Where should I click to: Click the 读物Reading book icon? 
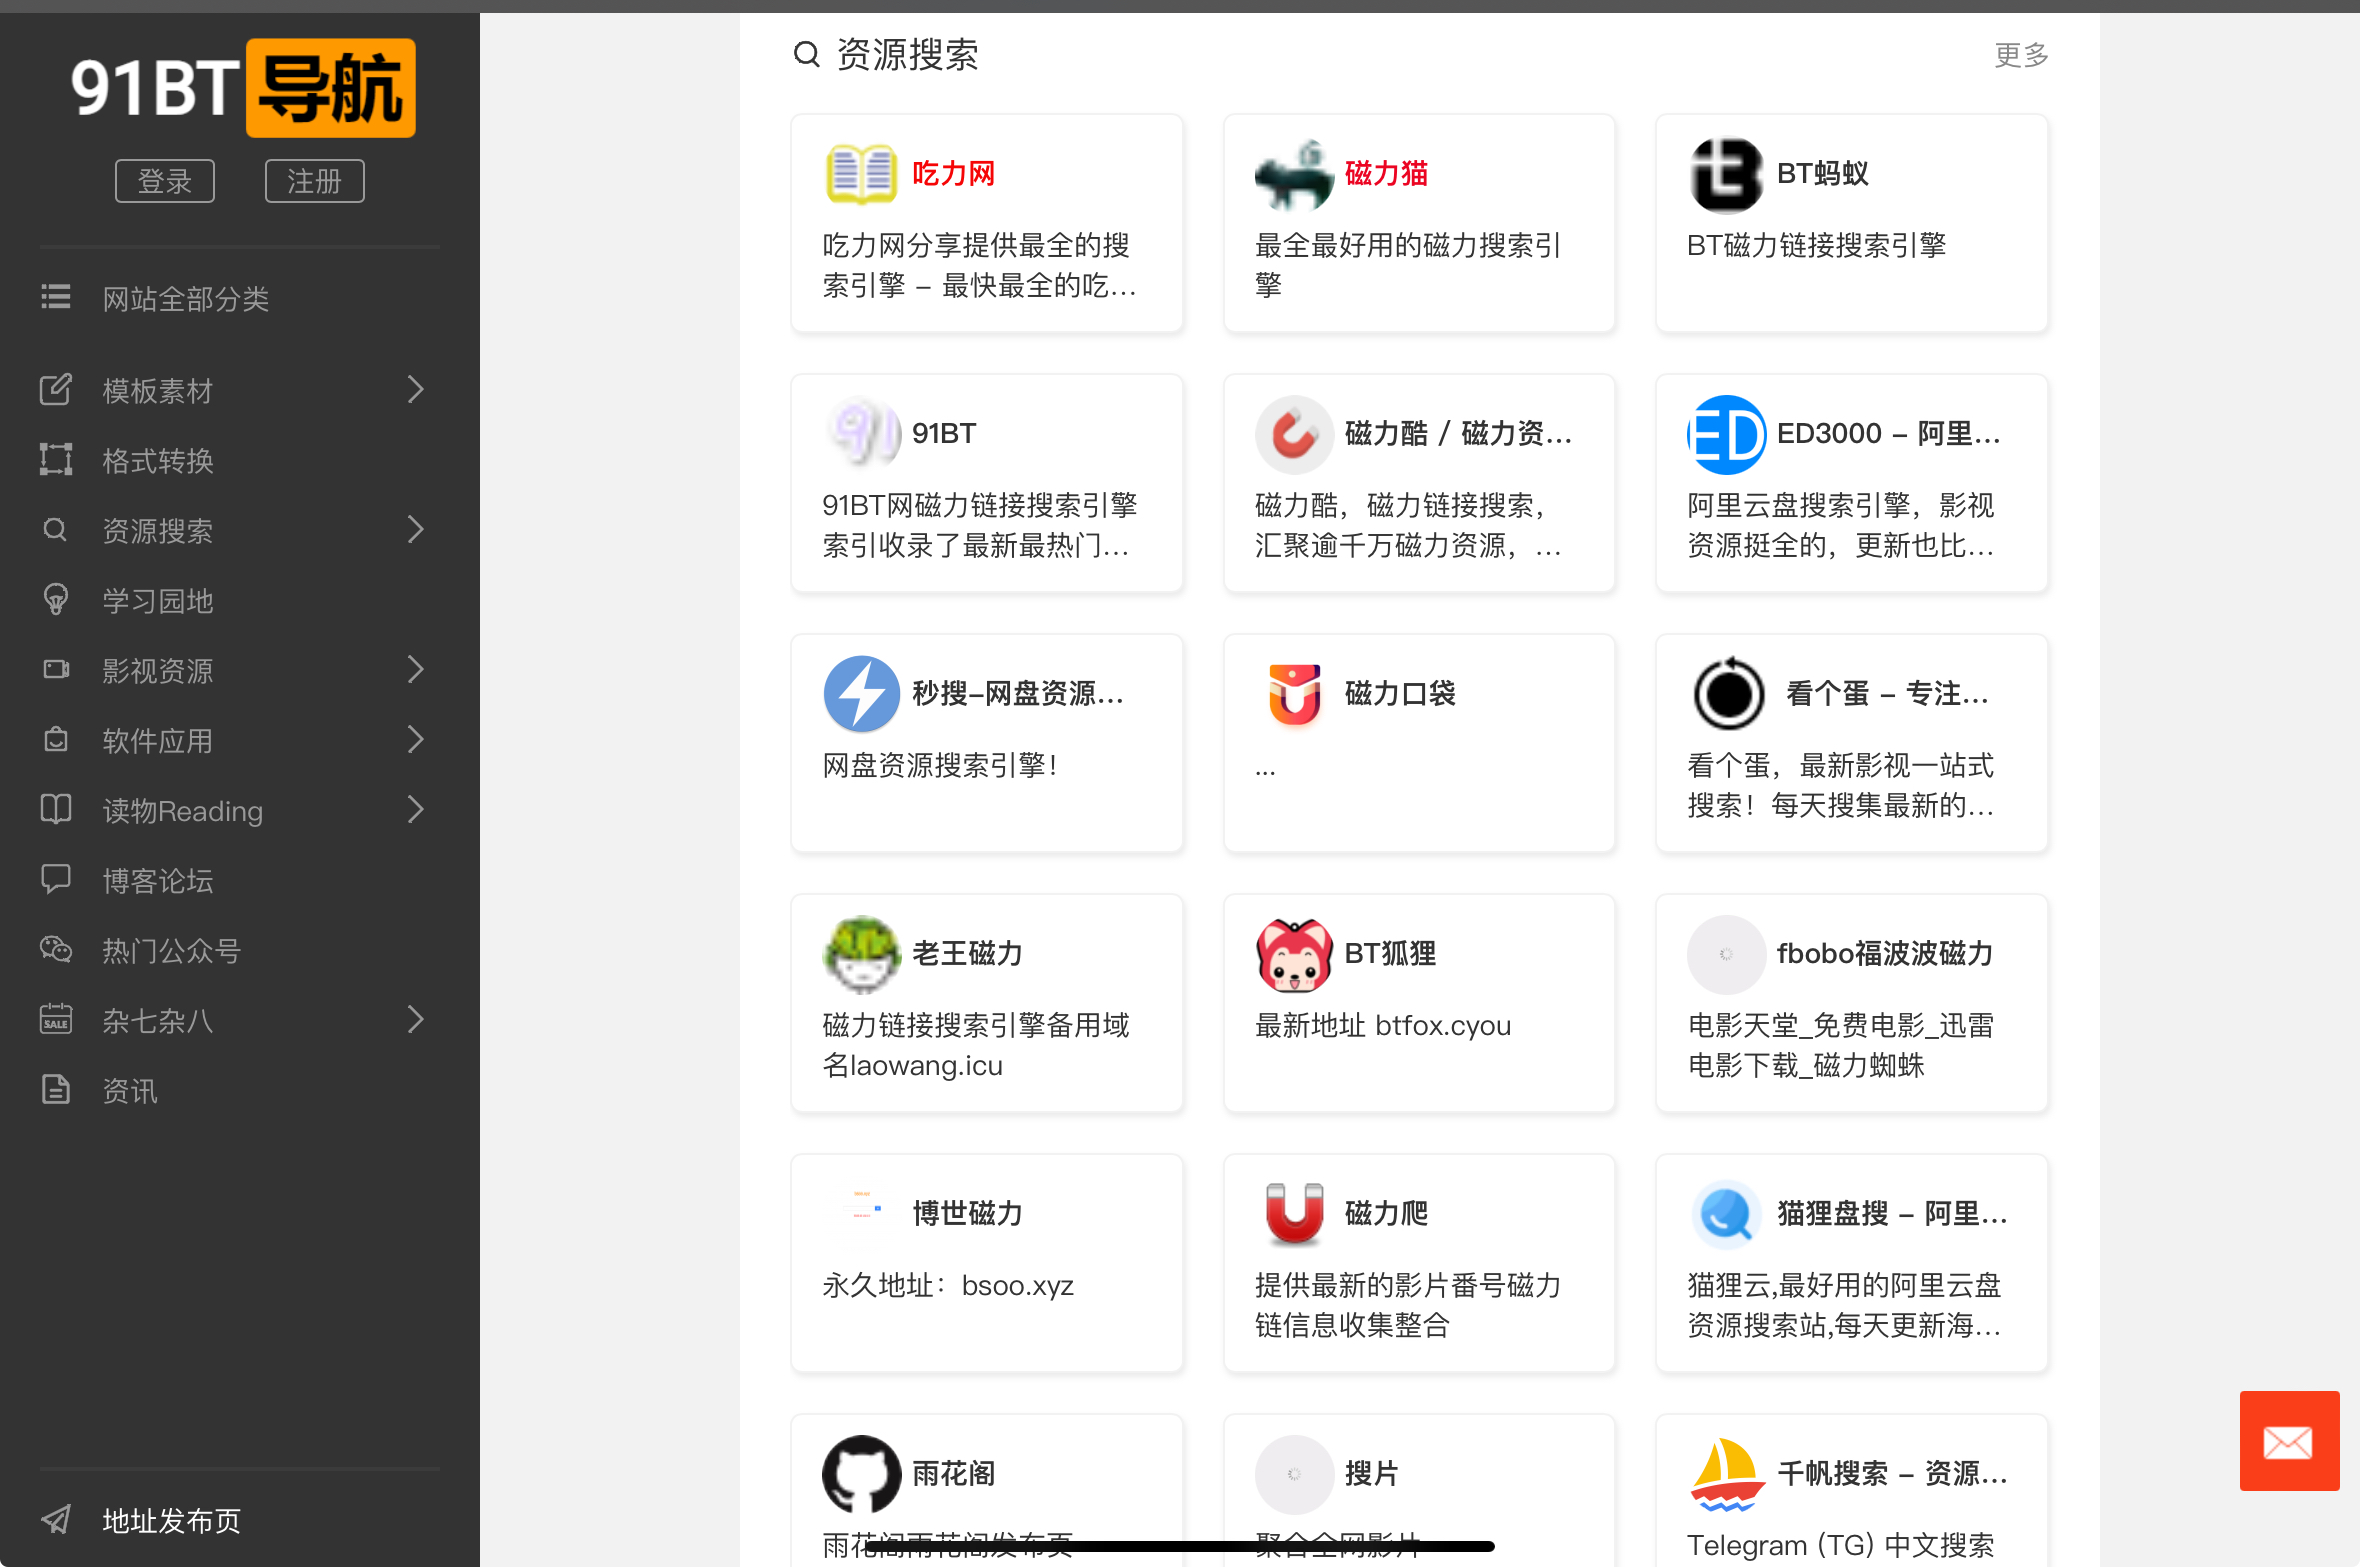[56, 809]
